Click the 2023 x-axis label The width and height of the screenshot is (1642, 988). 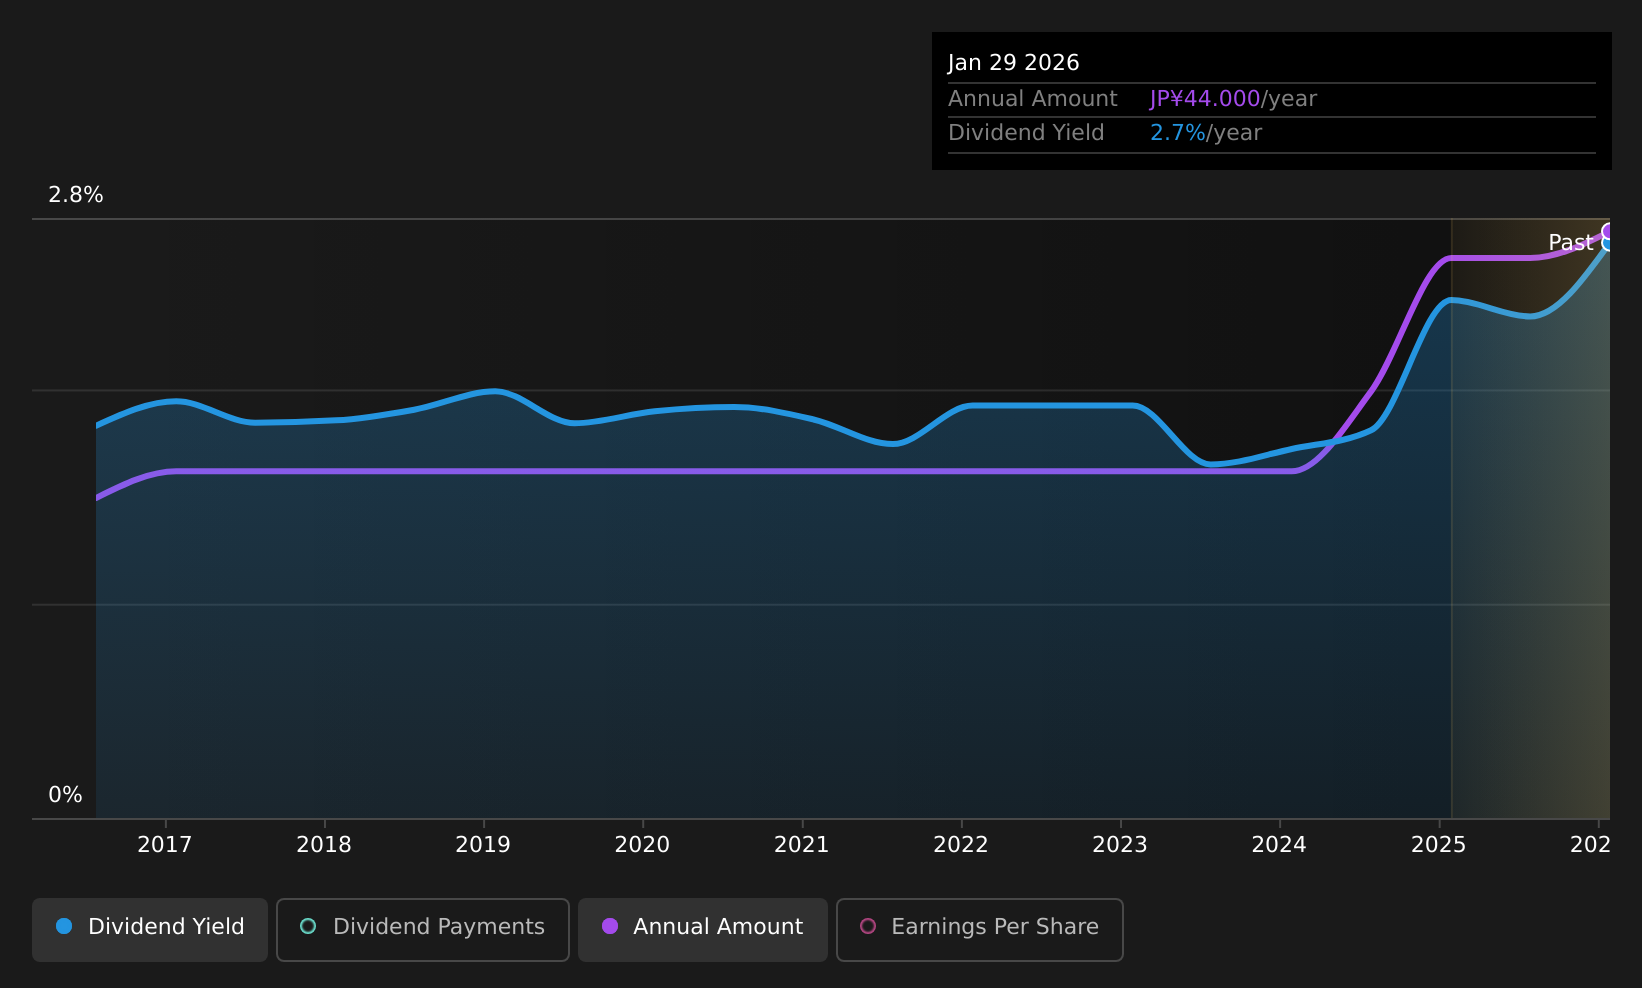(x=1120, y=845)
